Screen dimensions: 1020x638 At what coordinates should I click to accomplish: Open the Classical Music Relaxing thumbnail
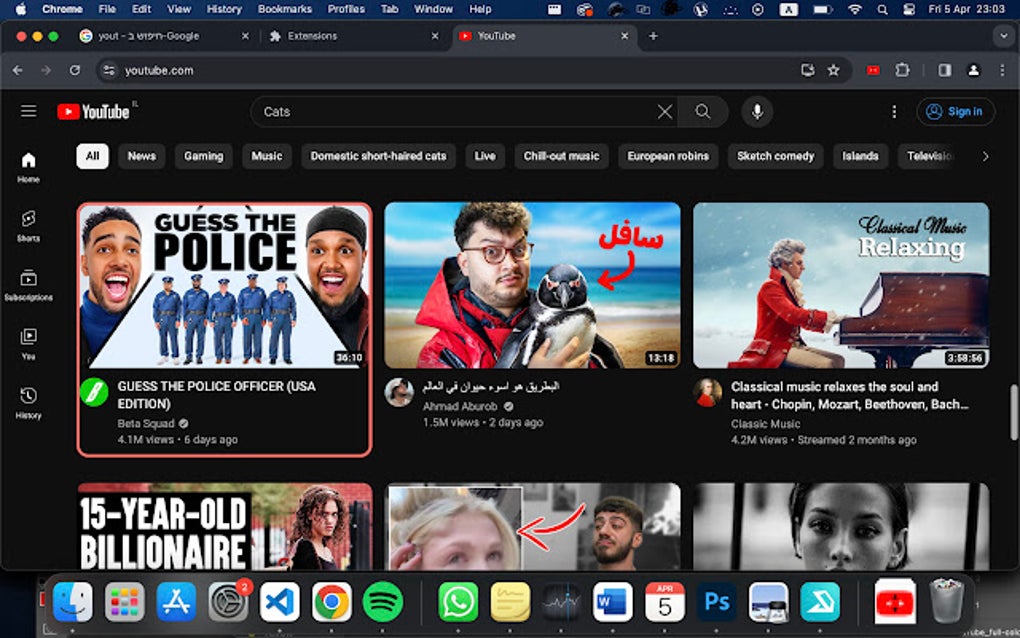click(840, 286)
